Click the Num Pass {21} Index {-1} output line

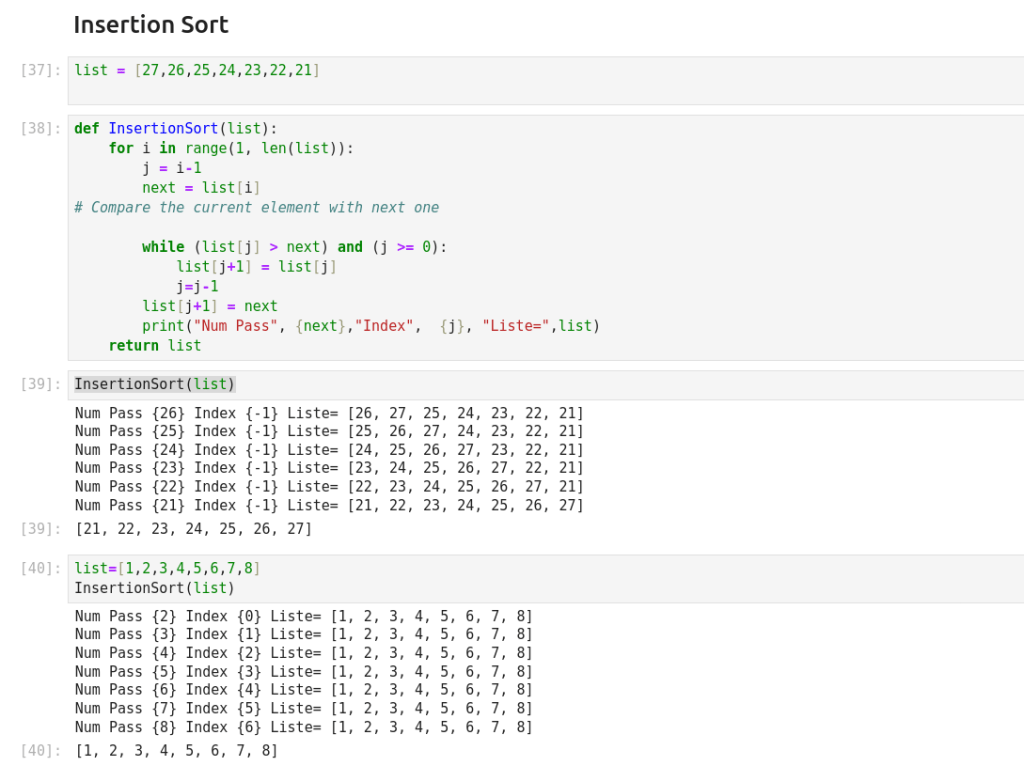coord(329,505)
